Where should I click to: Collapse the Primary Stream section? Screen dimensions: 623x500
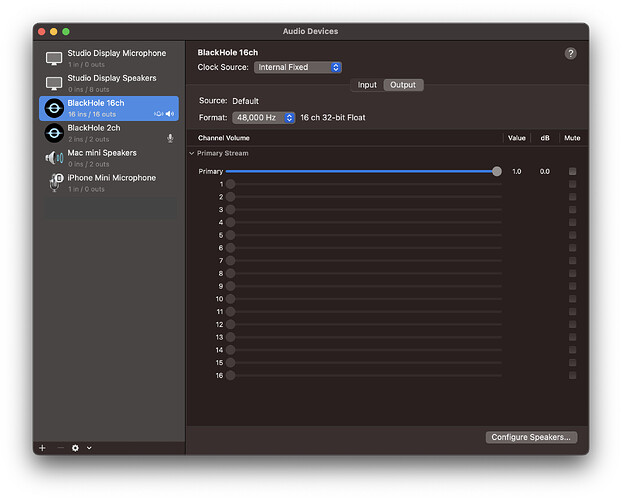click(x=192, y=153)
